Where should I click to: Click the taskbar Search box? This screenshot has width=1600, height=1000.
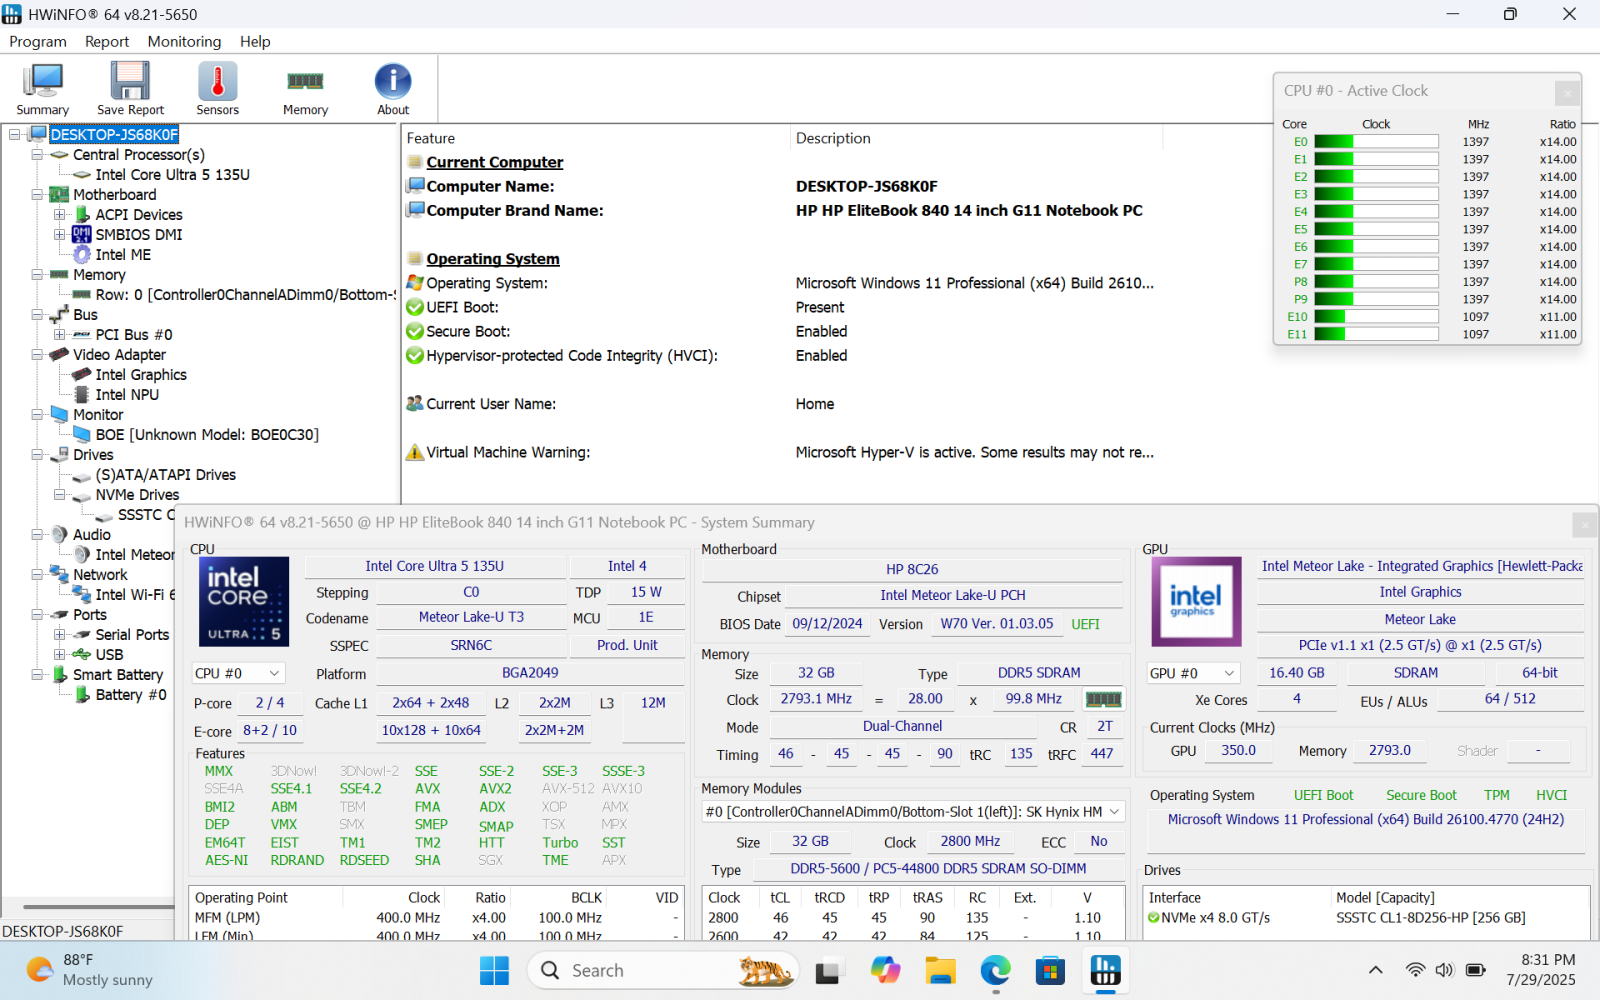coord(662,970)
